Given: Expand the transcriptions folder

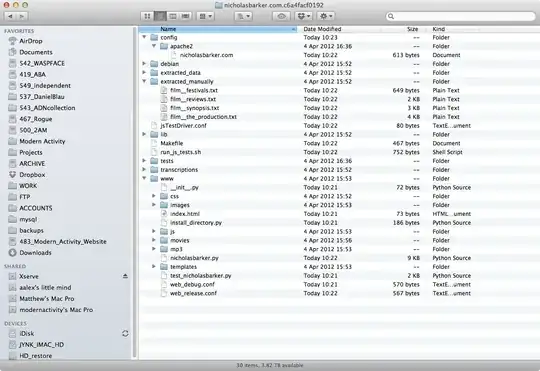Looking at the screenshot, I should [x=144, y=169].
